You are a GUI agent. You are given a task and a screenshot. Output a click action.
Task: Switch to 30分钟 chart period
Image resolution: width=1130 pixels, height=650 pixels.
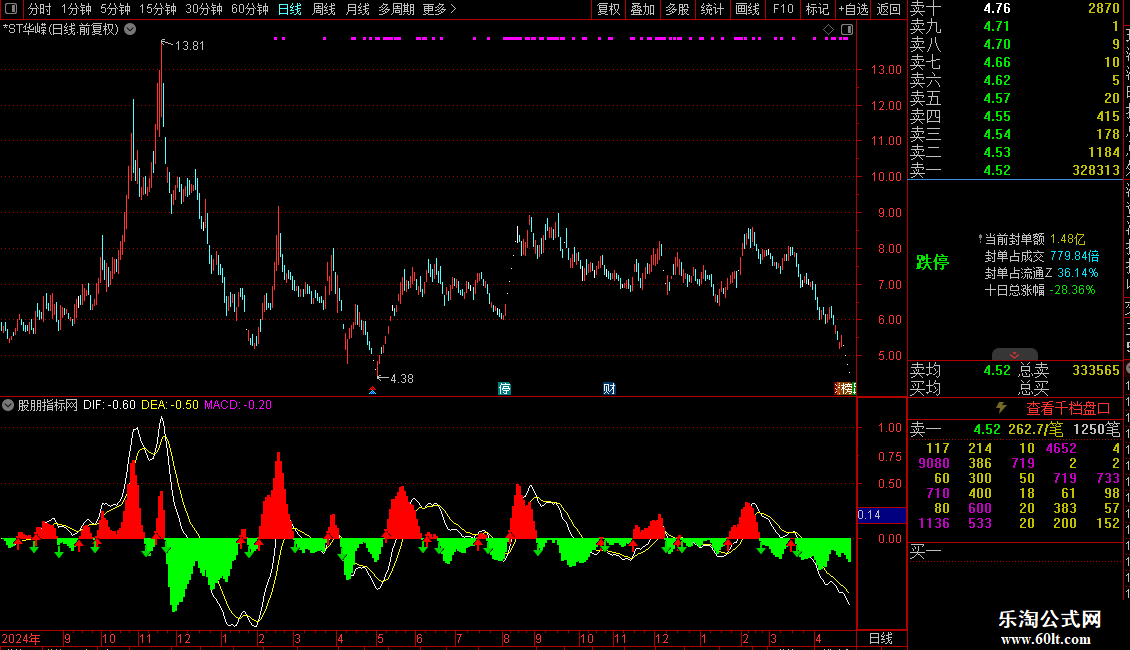[203, 9]
